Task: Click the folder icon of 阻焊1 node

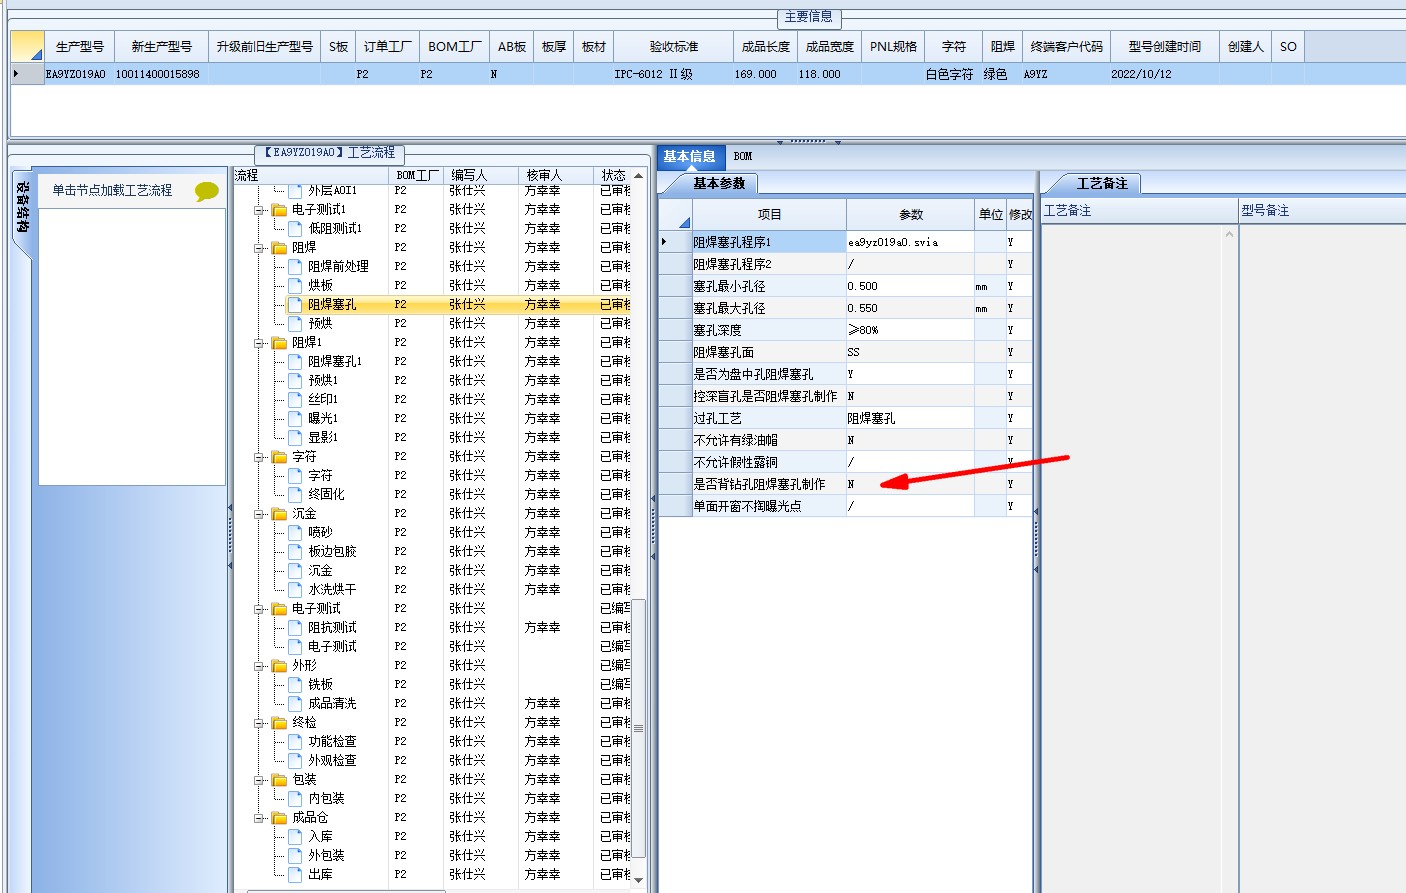Action: click(x=279, y=343)
